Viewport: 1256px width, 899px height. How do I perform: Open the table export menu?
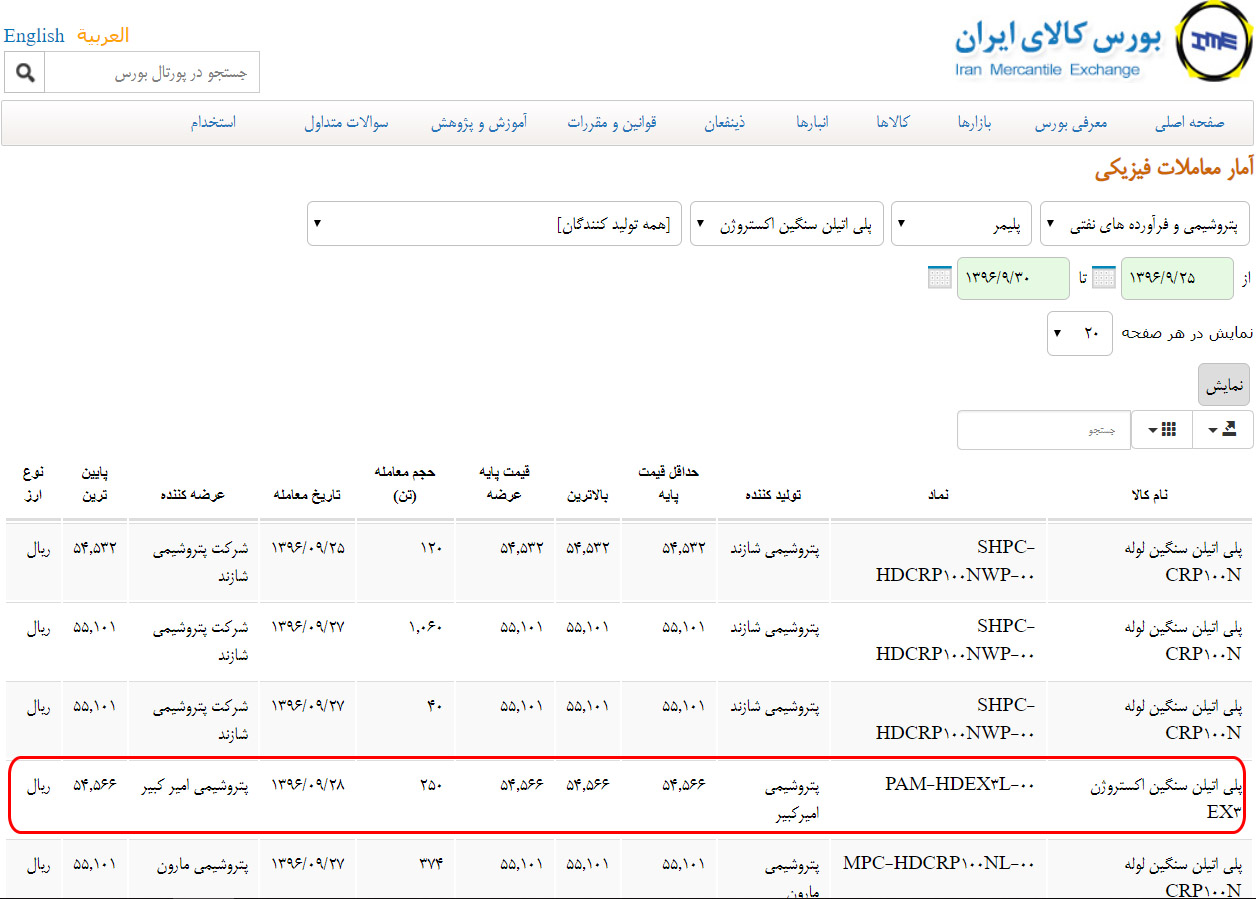(x=1221, y=429)
